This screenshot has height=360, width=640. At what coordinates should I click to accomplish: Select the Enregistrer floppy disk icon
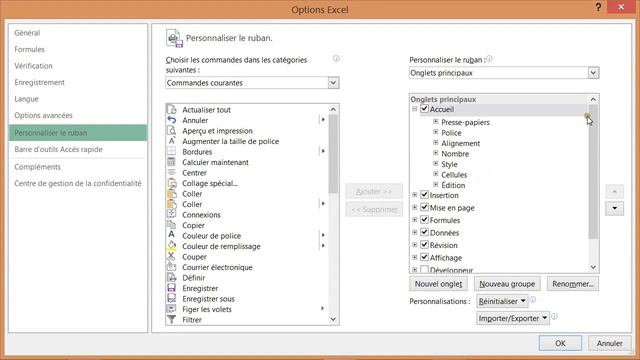coord(172,288)
